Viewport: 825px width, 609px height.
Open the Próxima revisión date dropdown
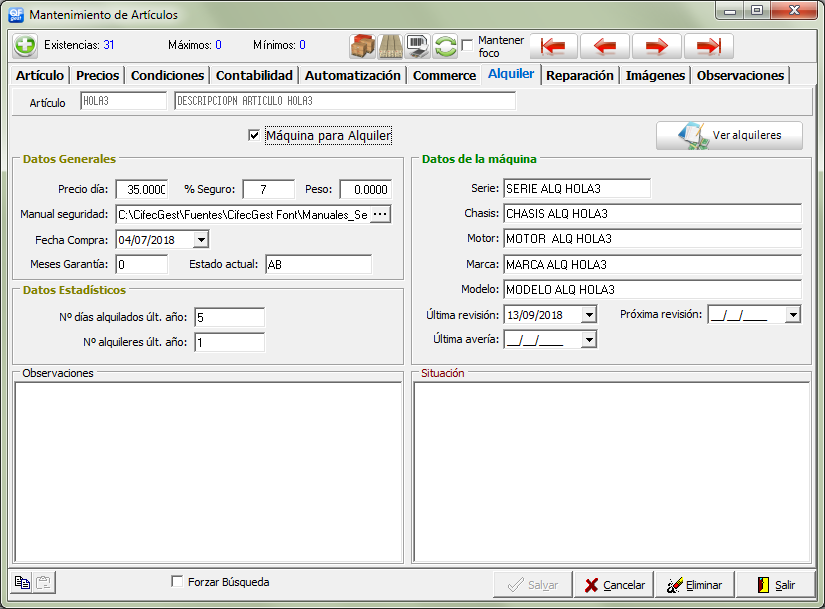coord(793,315)
